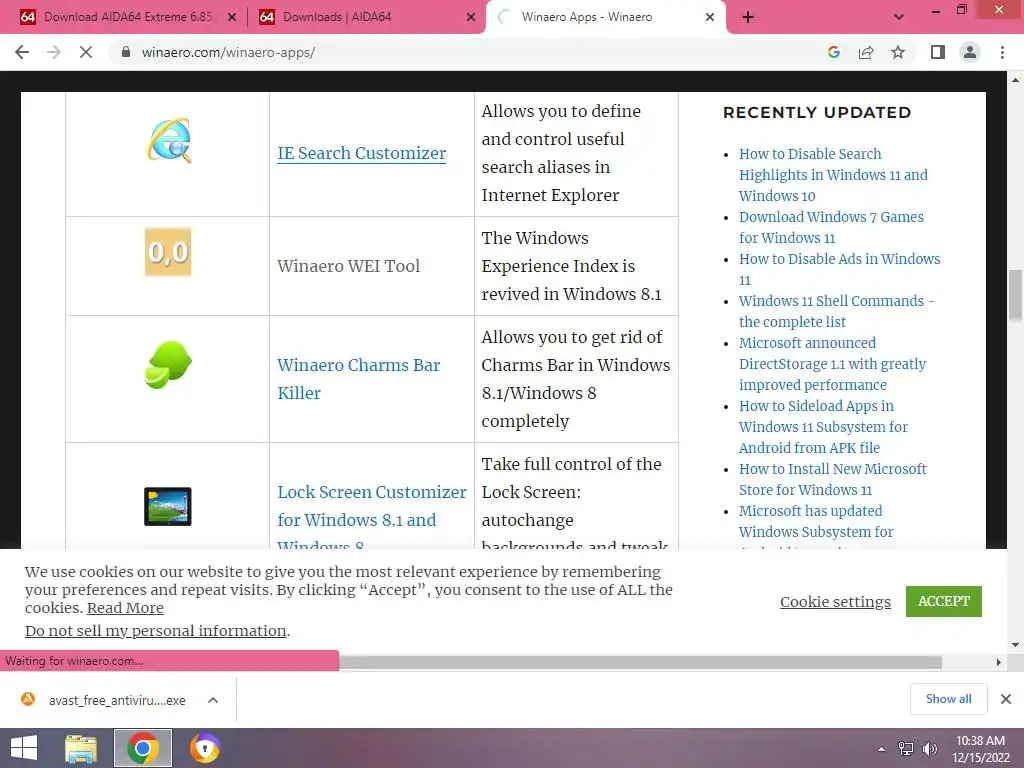This screenshot has height=768, width=1024.
Task: Click the horizontal scrollbar at the page bottom
Action: click(x=640, y=662)
